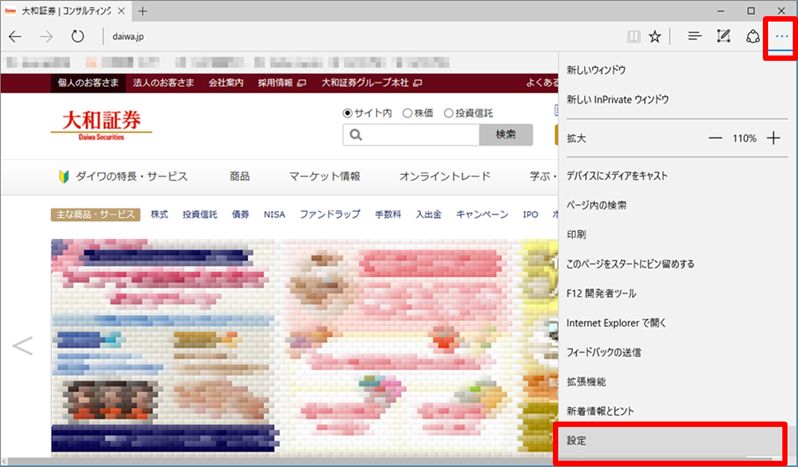Open 大和証券グループ本社 link
Image resolution: width=798 pixels, height=467 pixels.
(x=372, y=82)
